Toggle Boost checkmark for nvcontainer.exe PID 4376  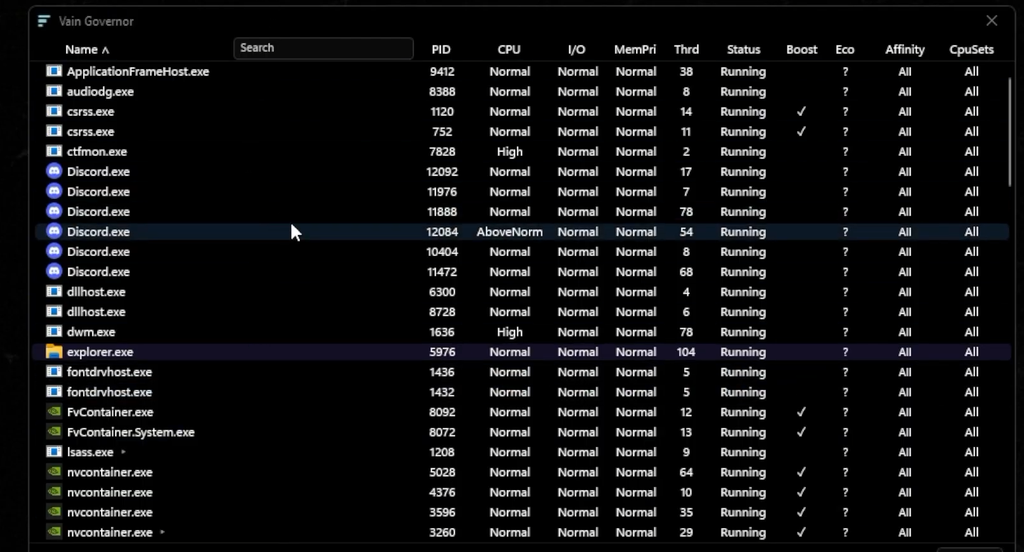click(x=801, y=492)
